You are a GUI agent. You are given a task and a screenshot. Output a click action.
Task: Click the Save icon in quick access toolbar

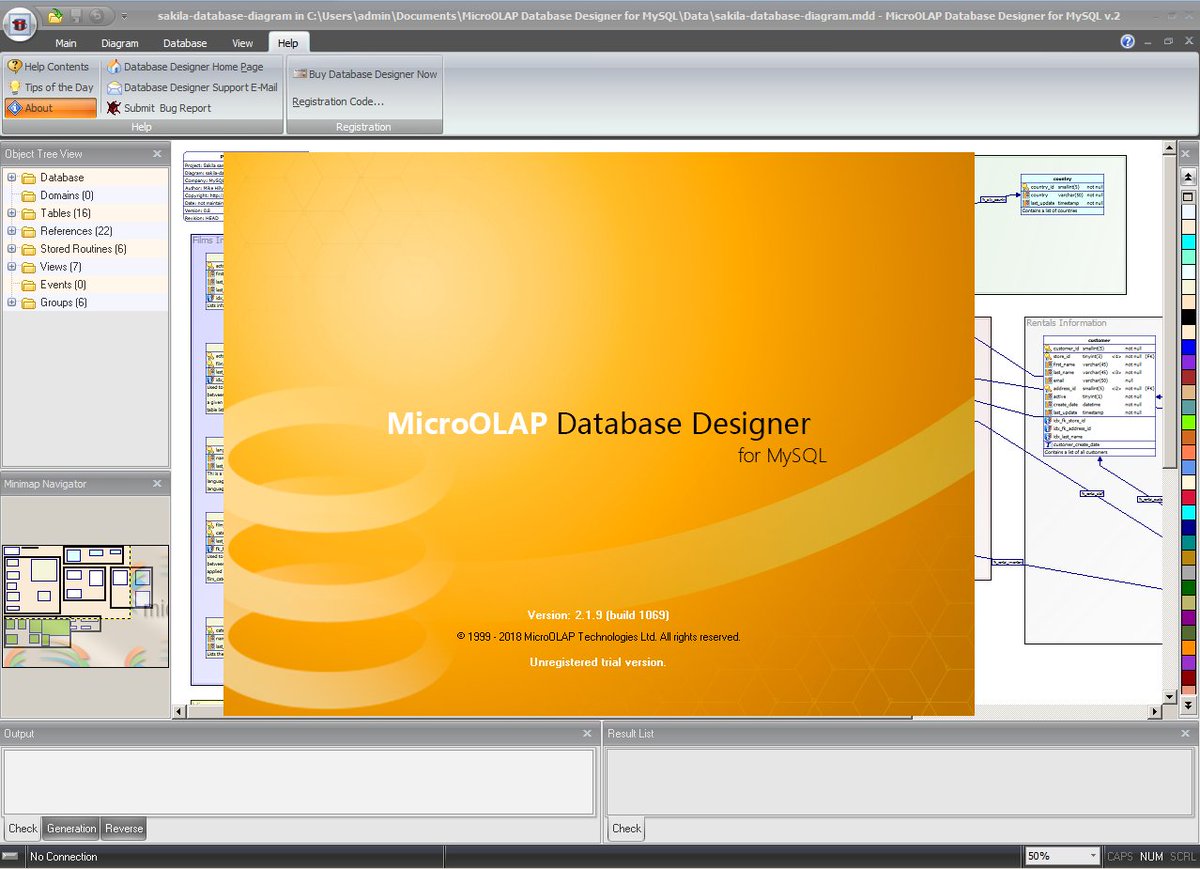click(x=76, y=15)
